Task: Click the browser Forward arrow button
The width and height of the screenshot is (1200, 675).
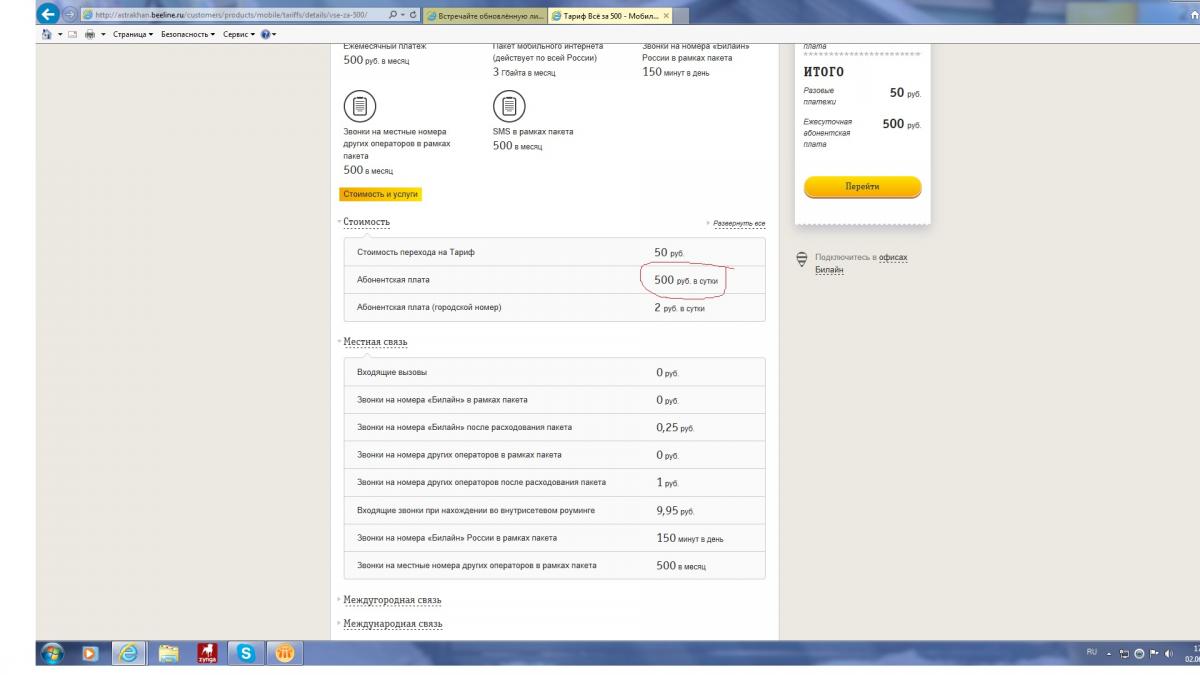Action: 69,14
